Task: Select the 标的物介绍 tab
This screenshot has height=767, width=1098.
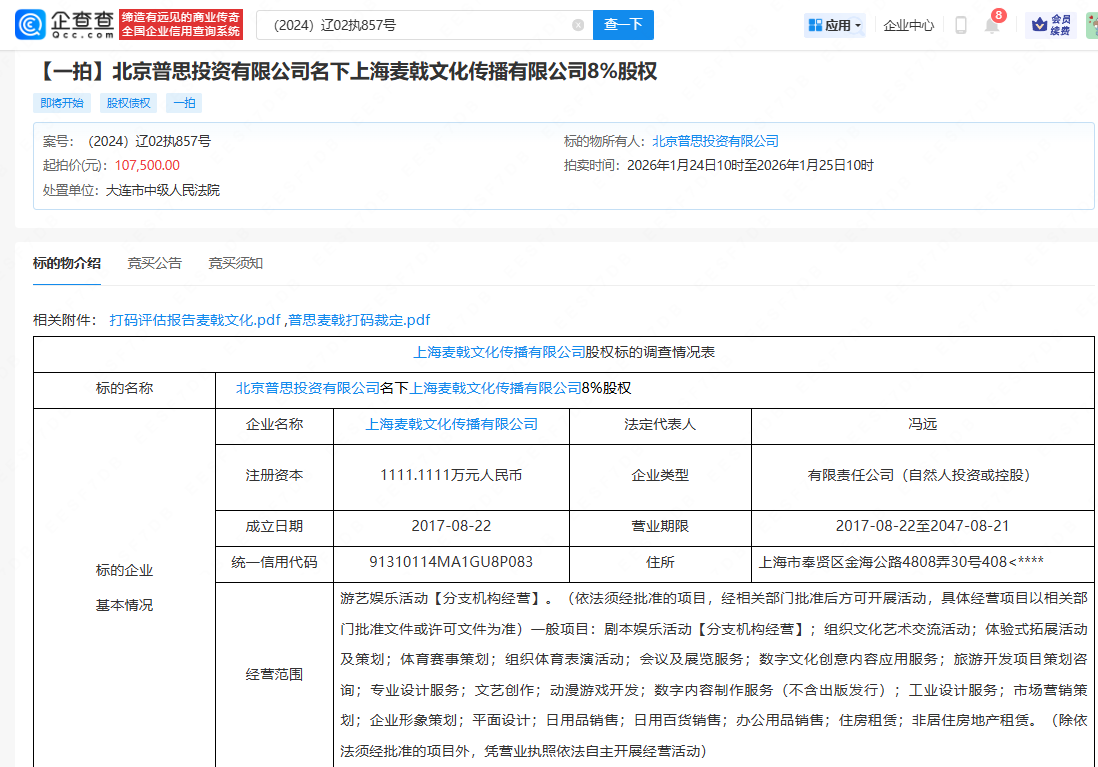Action: (66, 263)
